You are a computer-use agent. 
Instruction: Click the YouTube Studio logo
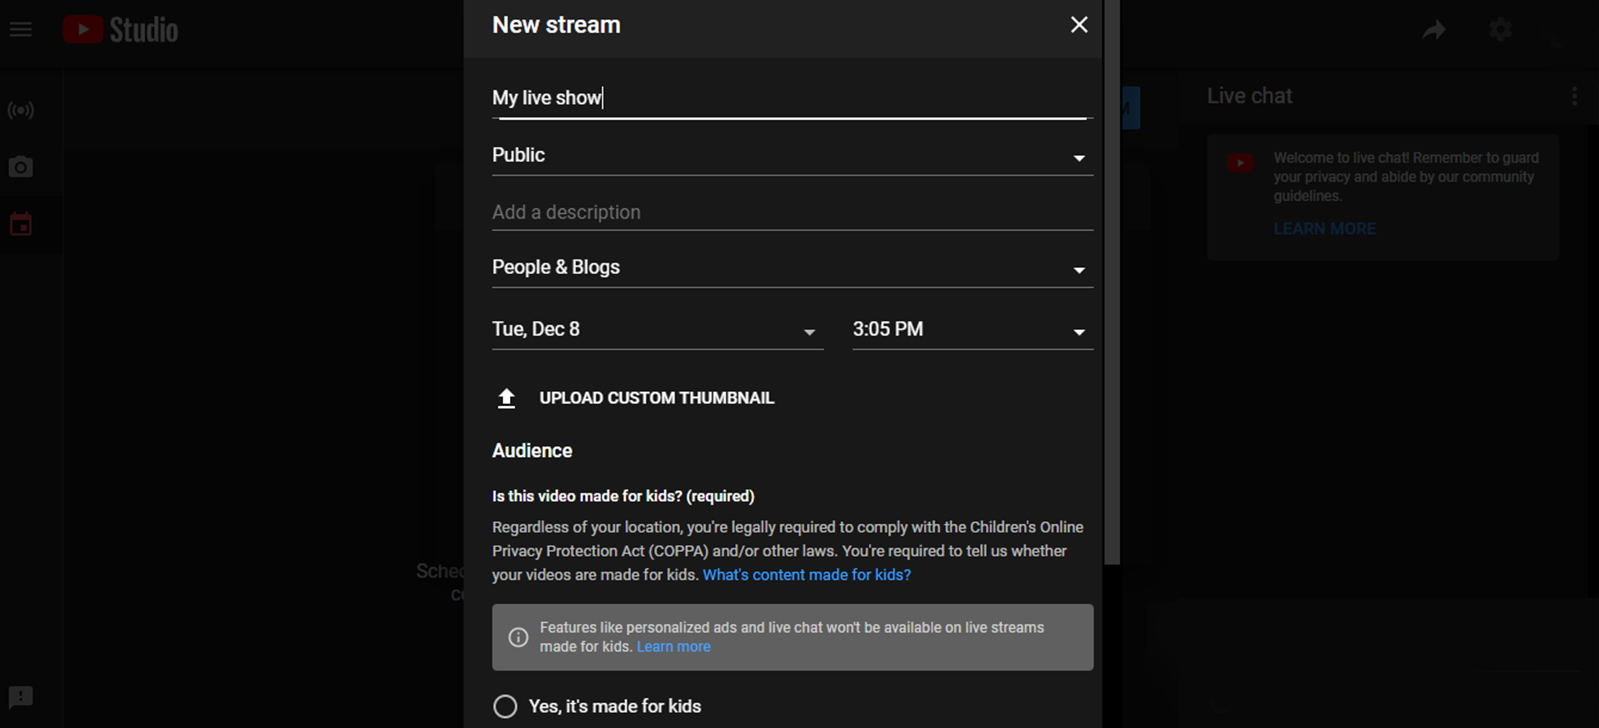pos(121,30)
